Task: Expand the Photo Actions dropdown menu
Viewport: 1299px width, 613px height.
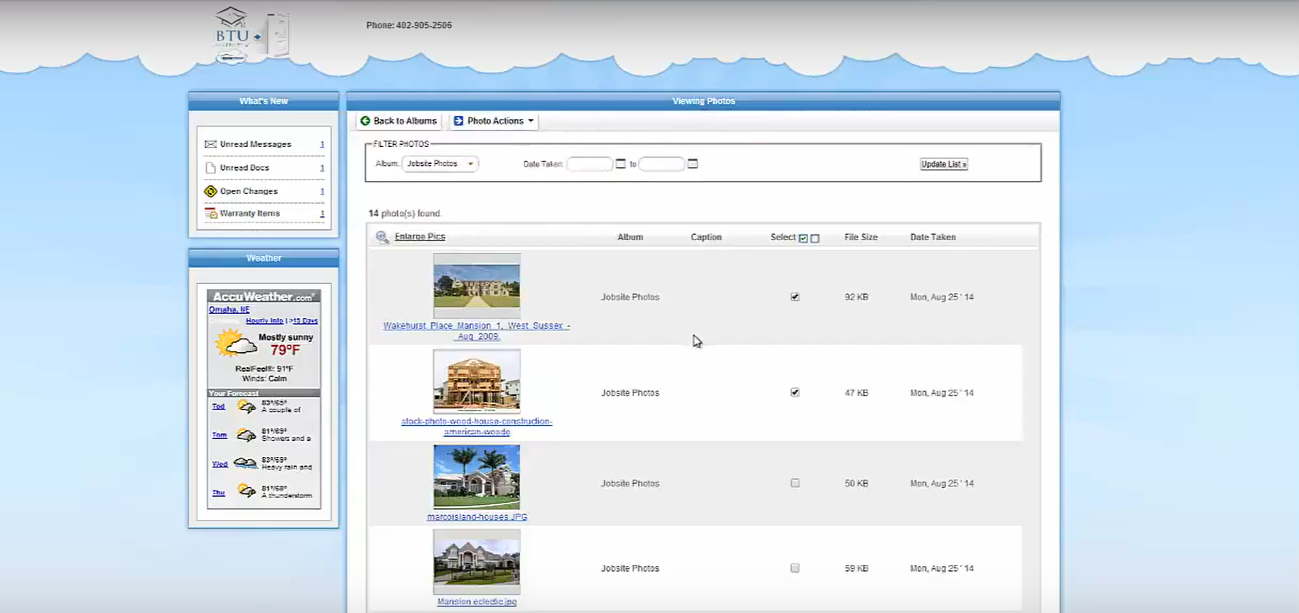Action: tap(495, 121)
